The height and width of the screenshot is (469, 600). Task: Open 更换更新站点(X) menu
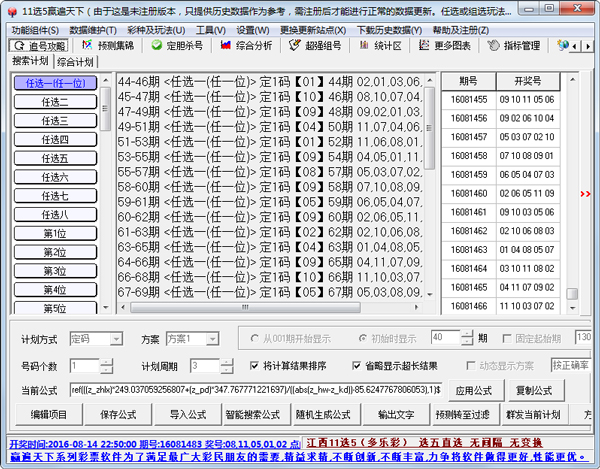coord(313,30)
